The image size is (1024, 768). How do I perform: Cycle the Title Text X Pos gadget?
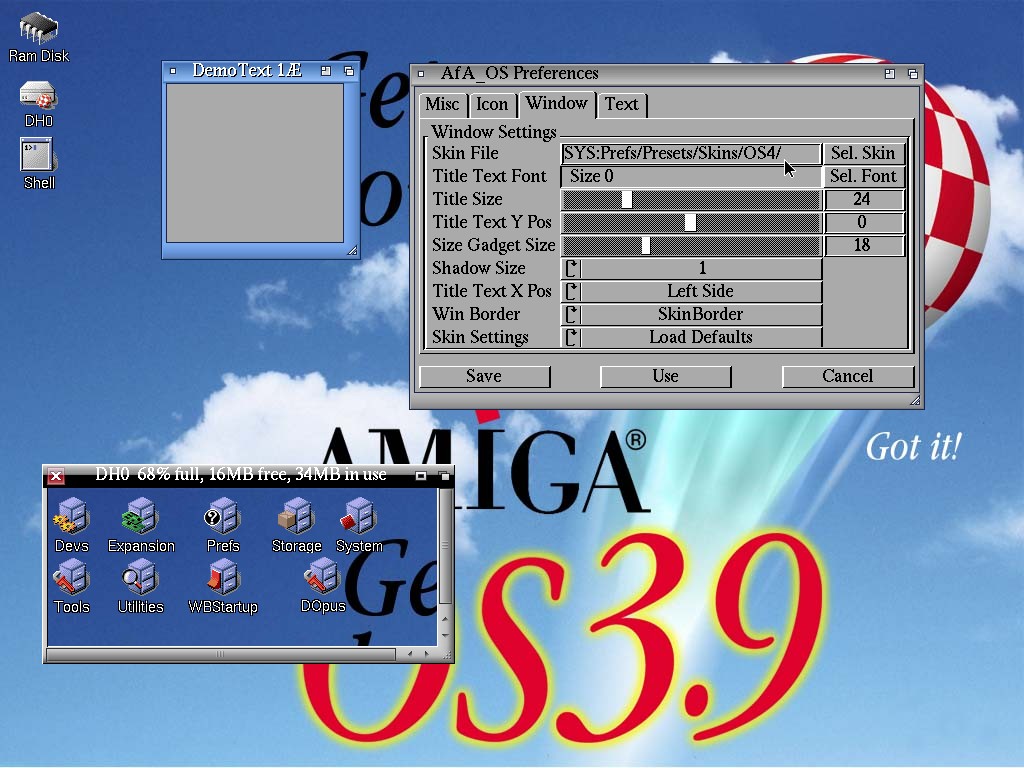571,291
